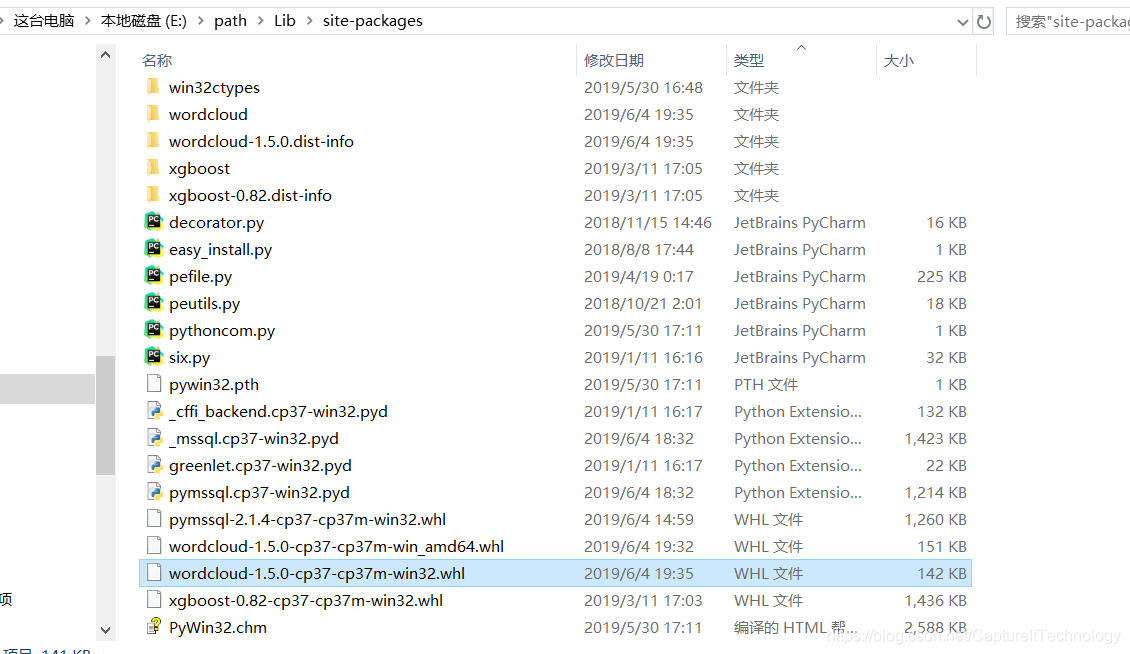Viewport: 1130px width, 654px height.
Task: Go to the path folder breadcrumb
Action: click(x=231, y=21)
